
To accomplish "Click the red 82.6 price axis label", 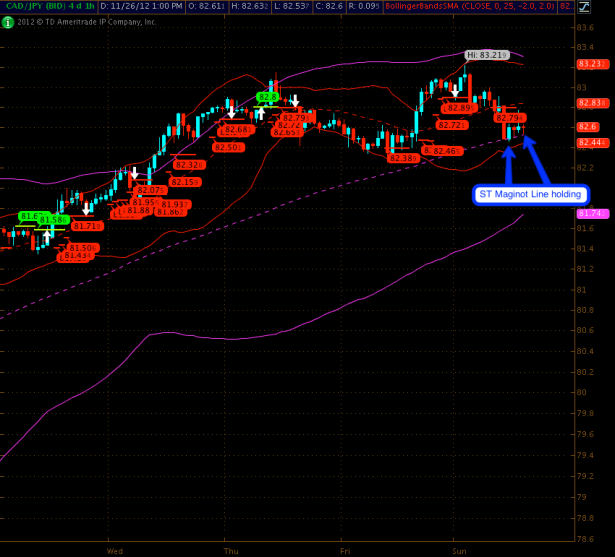I will pyautogui.click(x=587, y=127).
